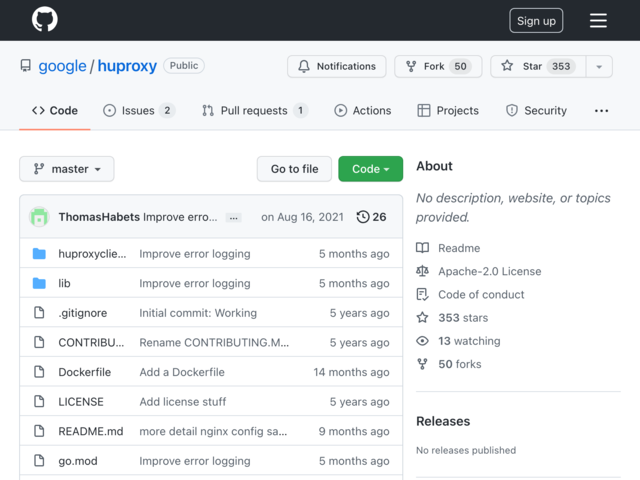Open the Readme link in About
This screenshot has height=480, width=640.
pyautogui.click(x=459, y=248)
